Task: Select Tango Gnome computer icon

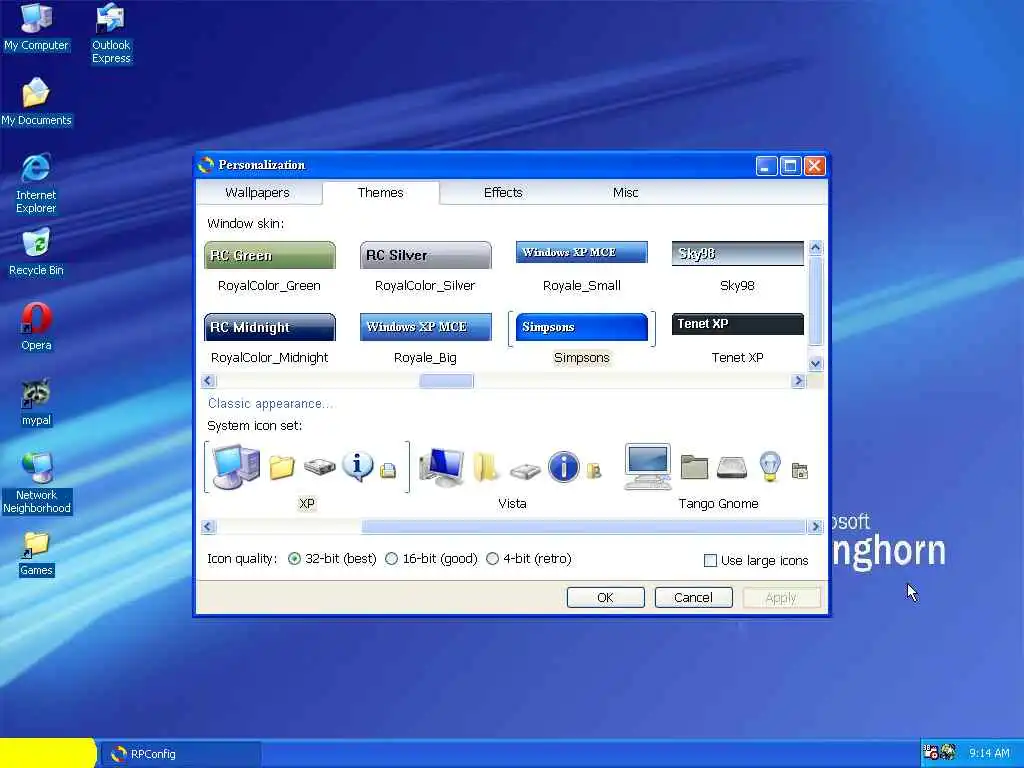Action: [x=647, y=466]
